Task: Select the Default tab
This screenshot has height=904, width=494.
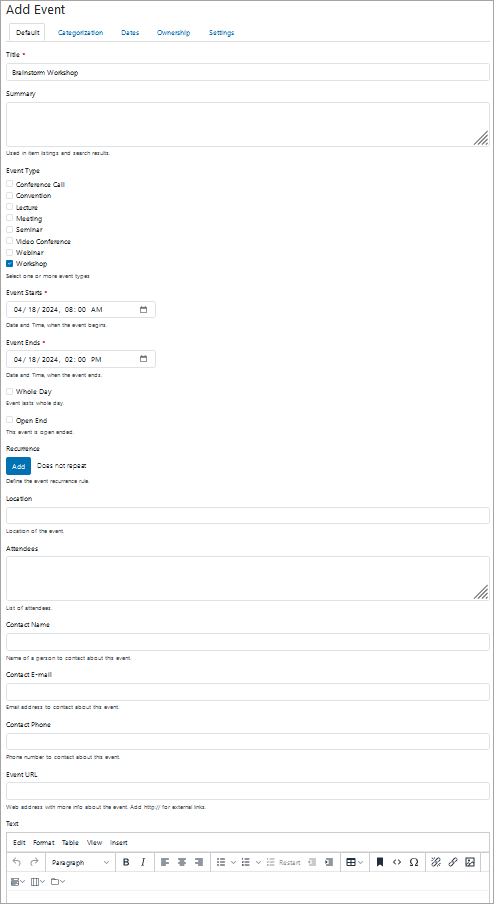Action: 27,33
